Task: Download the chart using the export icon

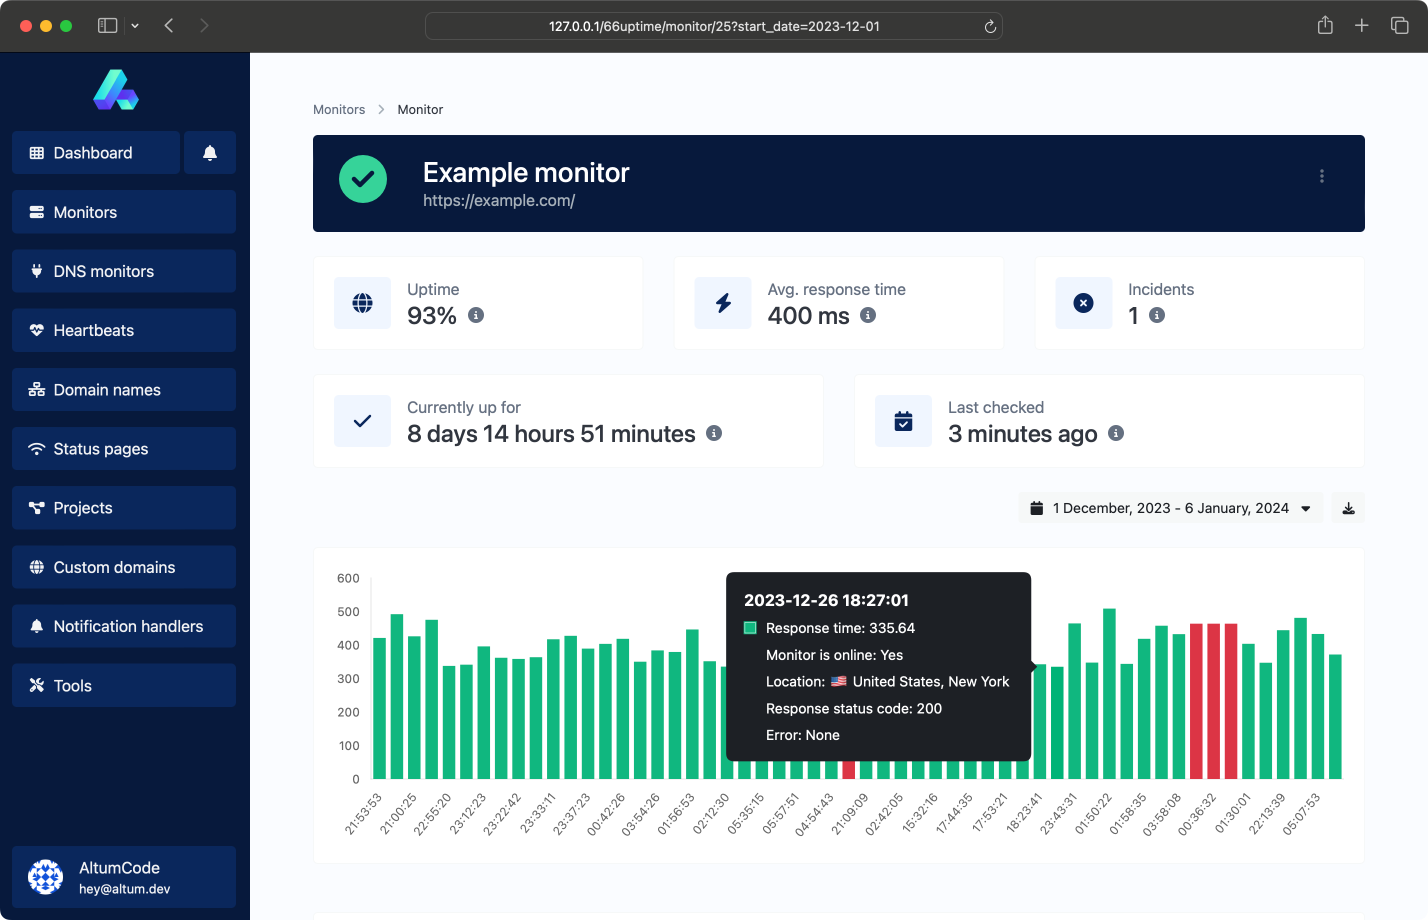Action: point(1347,507)
